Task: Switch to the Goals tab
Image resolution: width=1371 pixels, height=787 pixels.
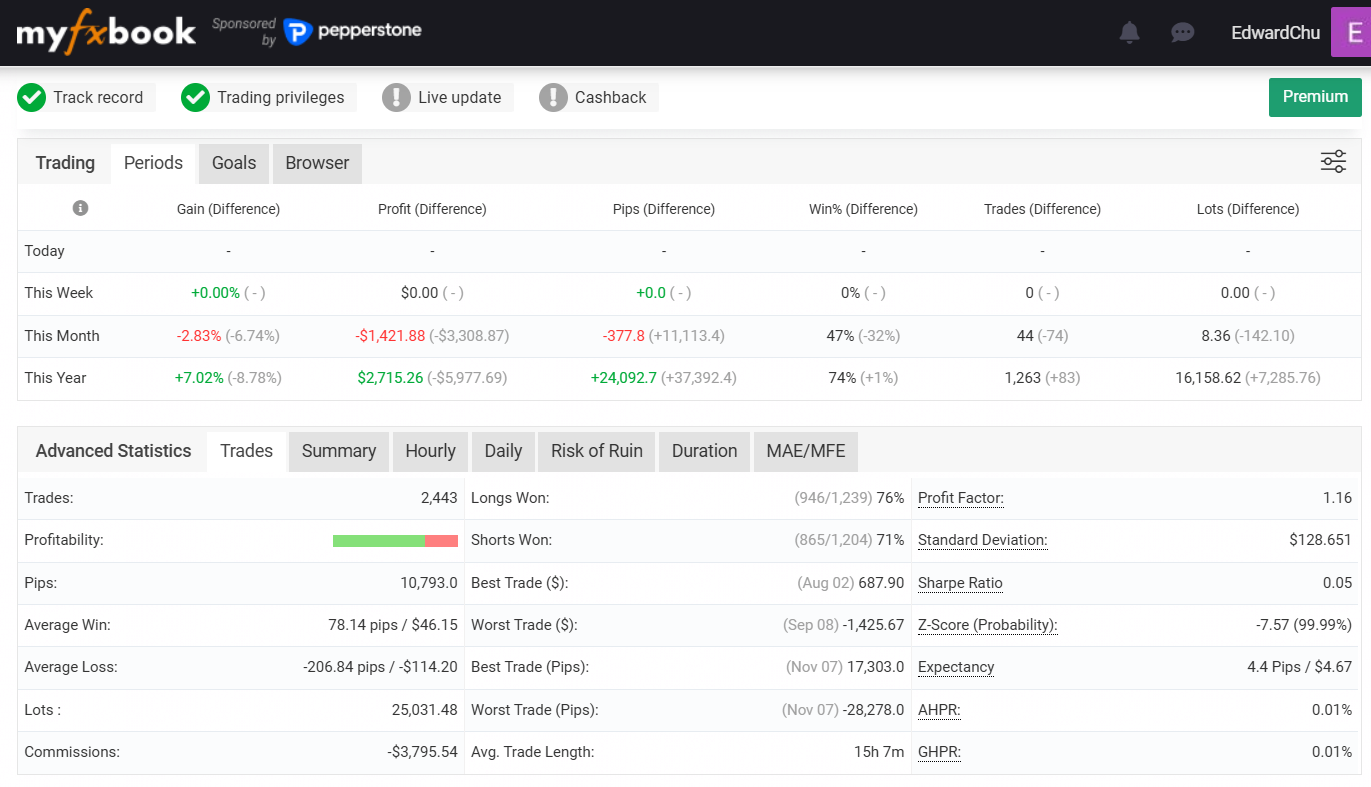Action: (234, 163)
